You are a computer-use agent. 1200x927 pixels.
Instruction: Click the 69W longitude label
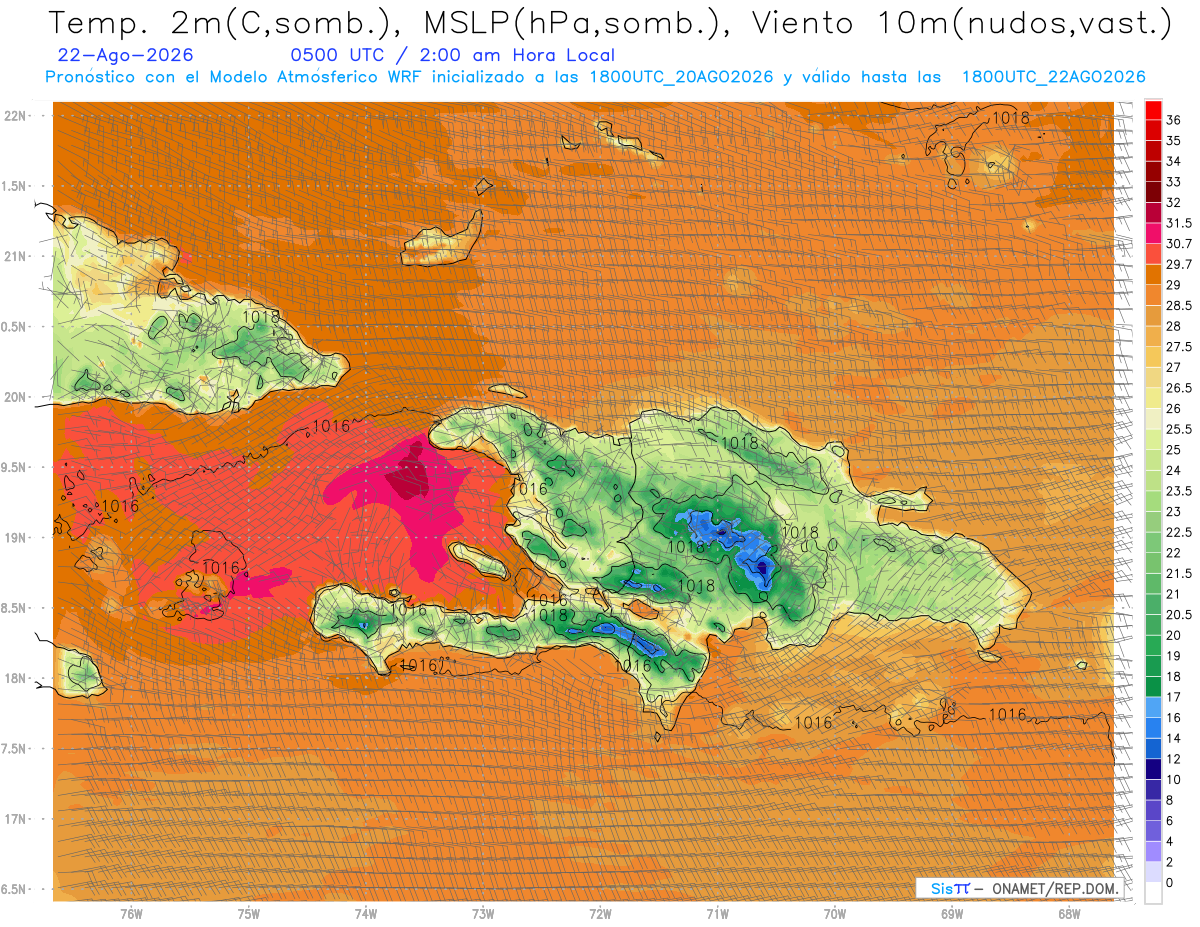[x=952, y=914]
